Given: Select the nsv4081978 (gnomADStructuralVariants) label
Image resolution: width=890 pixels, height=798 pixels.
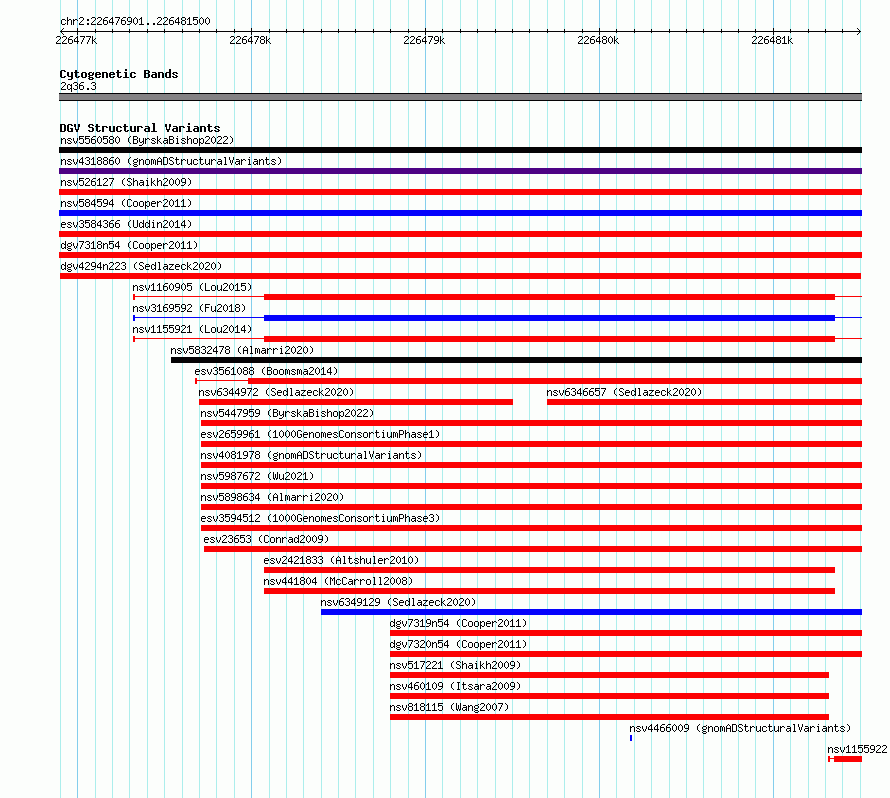Looking at the screenshot, I should coord(311,455).
